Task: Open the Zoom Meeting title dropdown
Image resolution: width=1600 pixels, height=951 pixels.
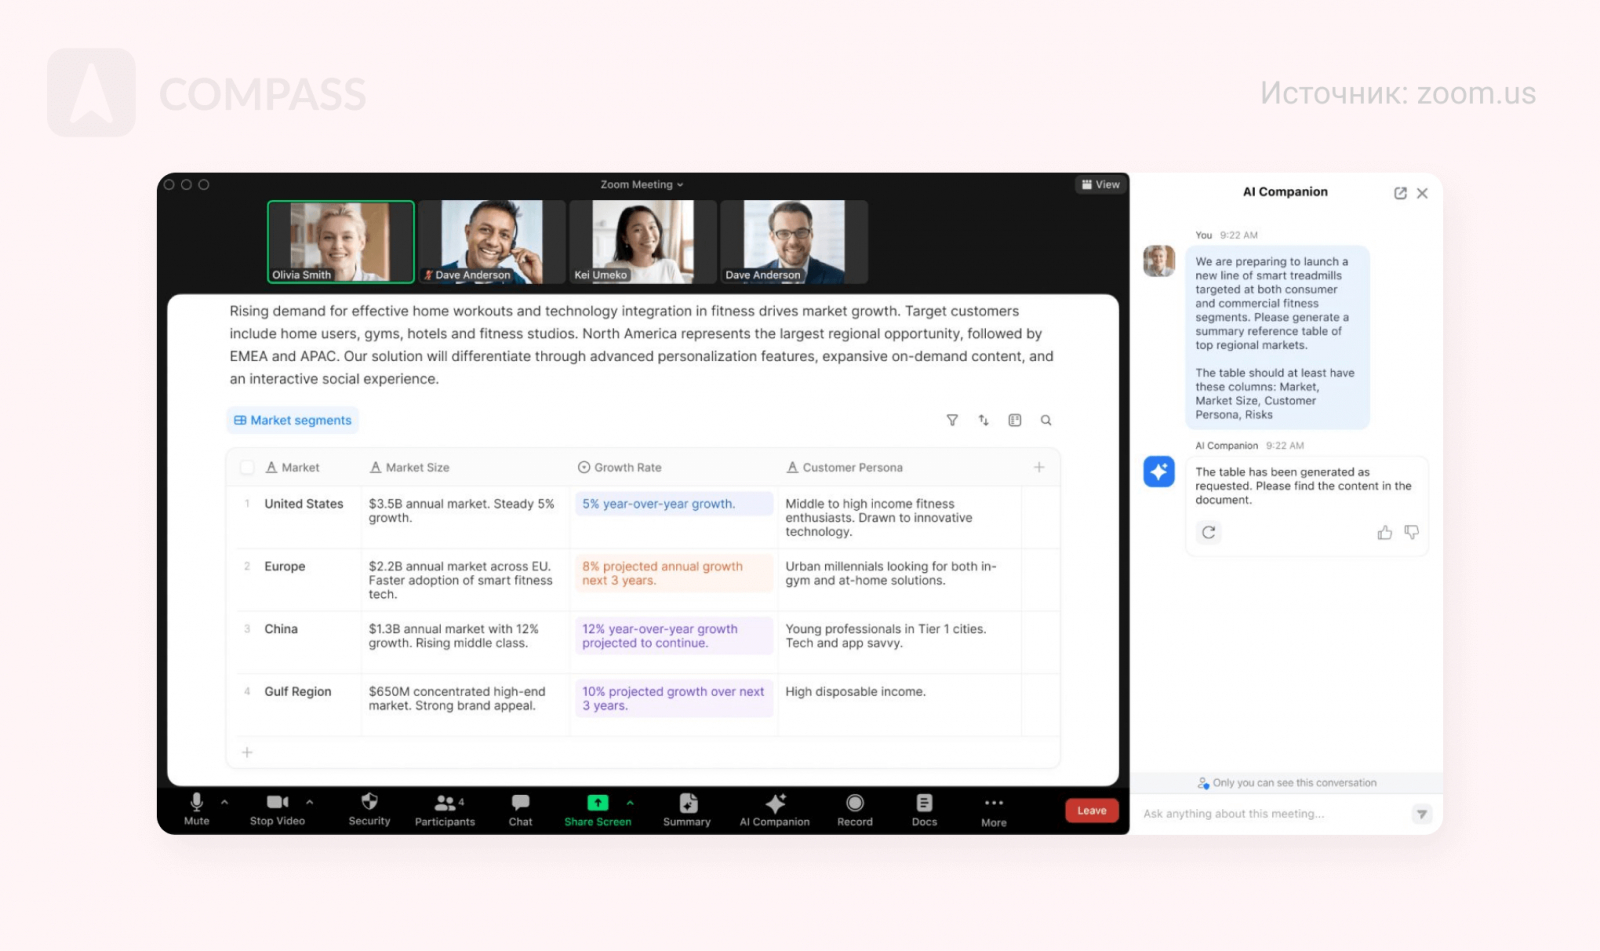Action: (x=642, y=185)
